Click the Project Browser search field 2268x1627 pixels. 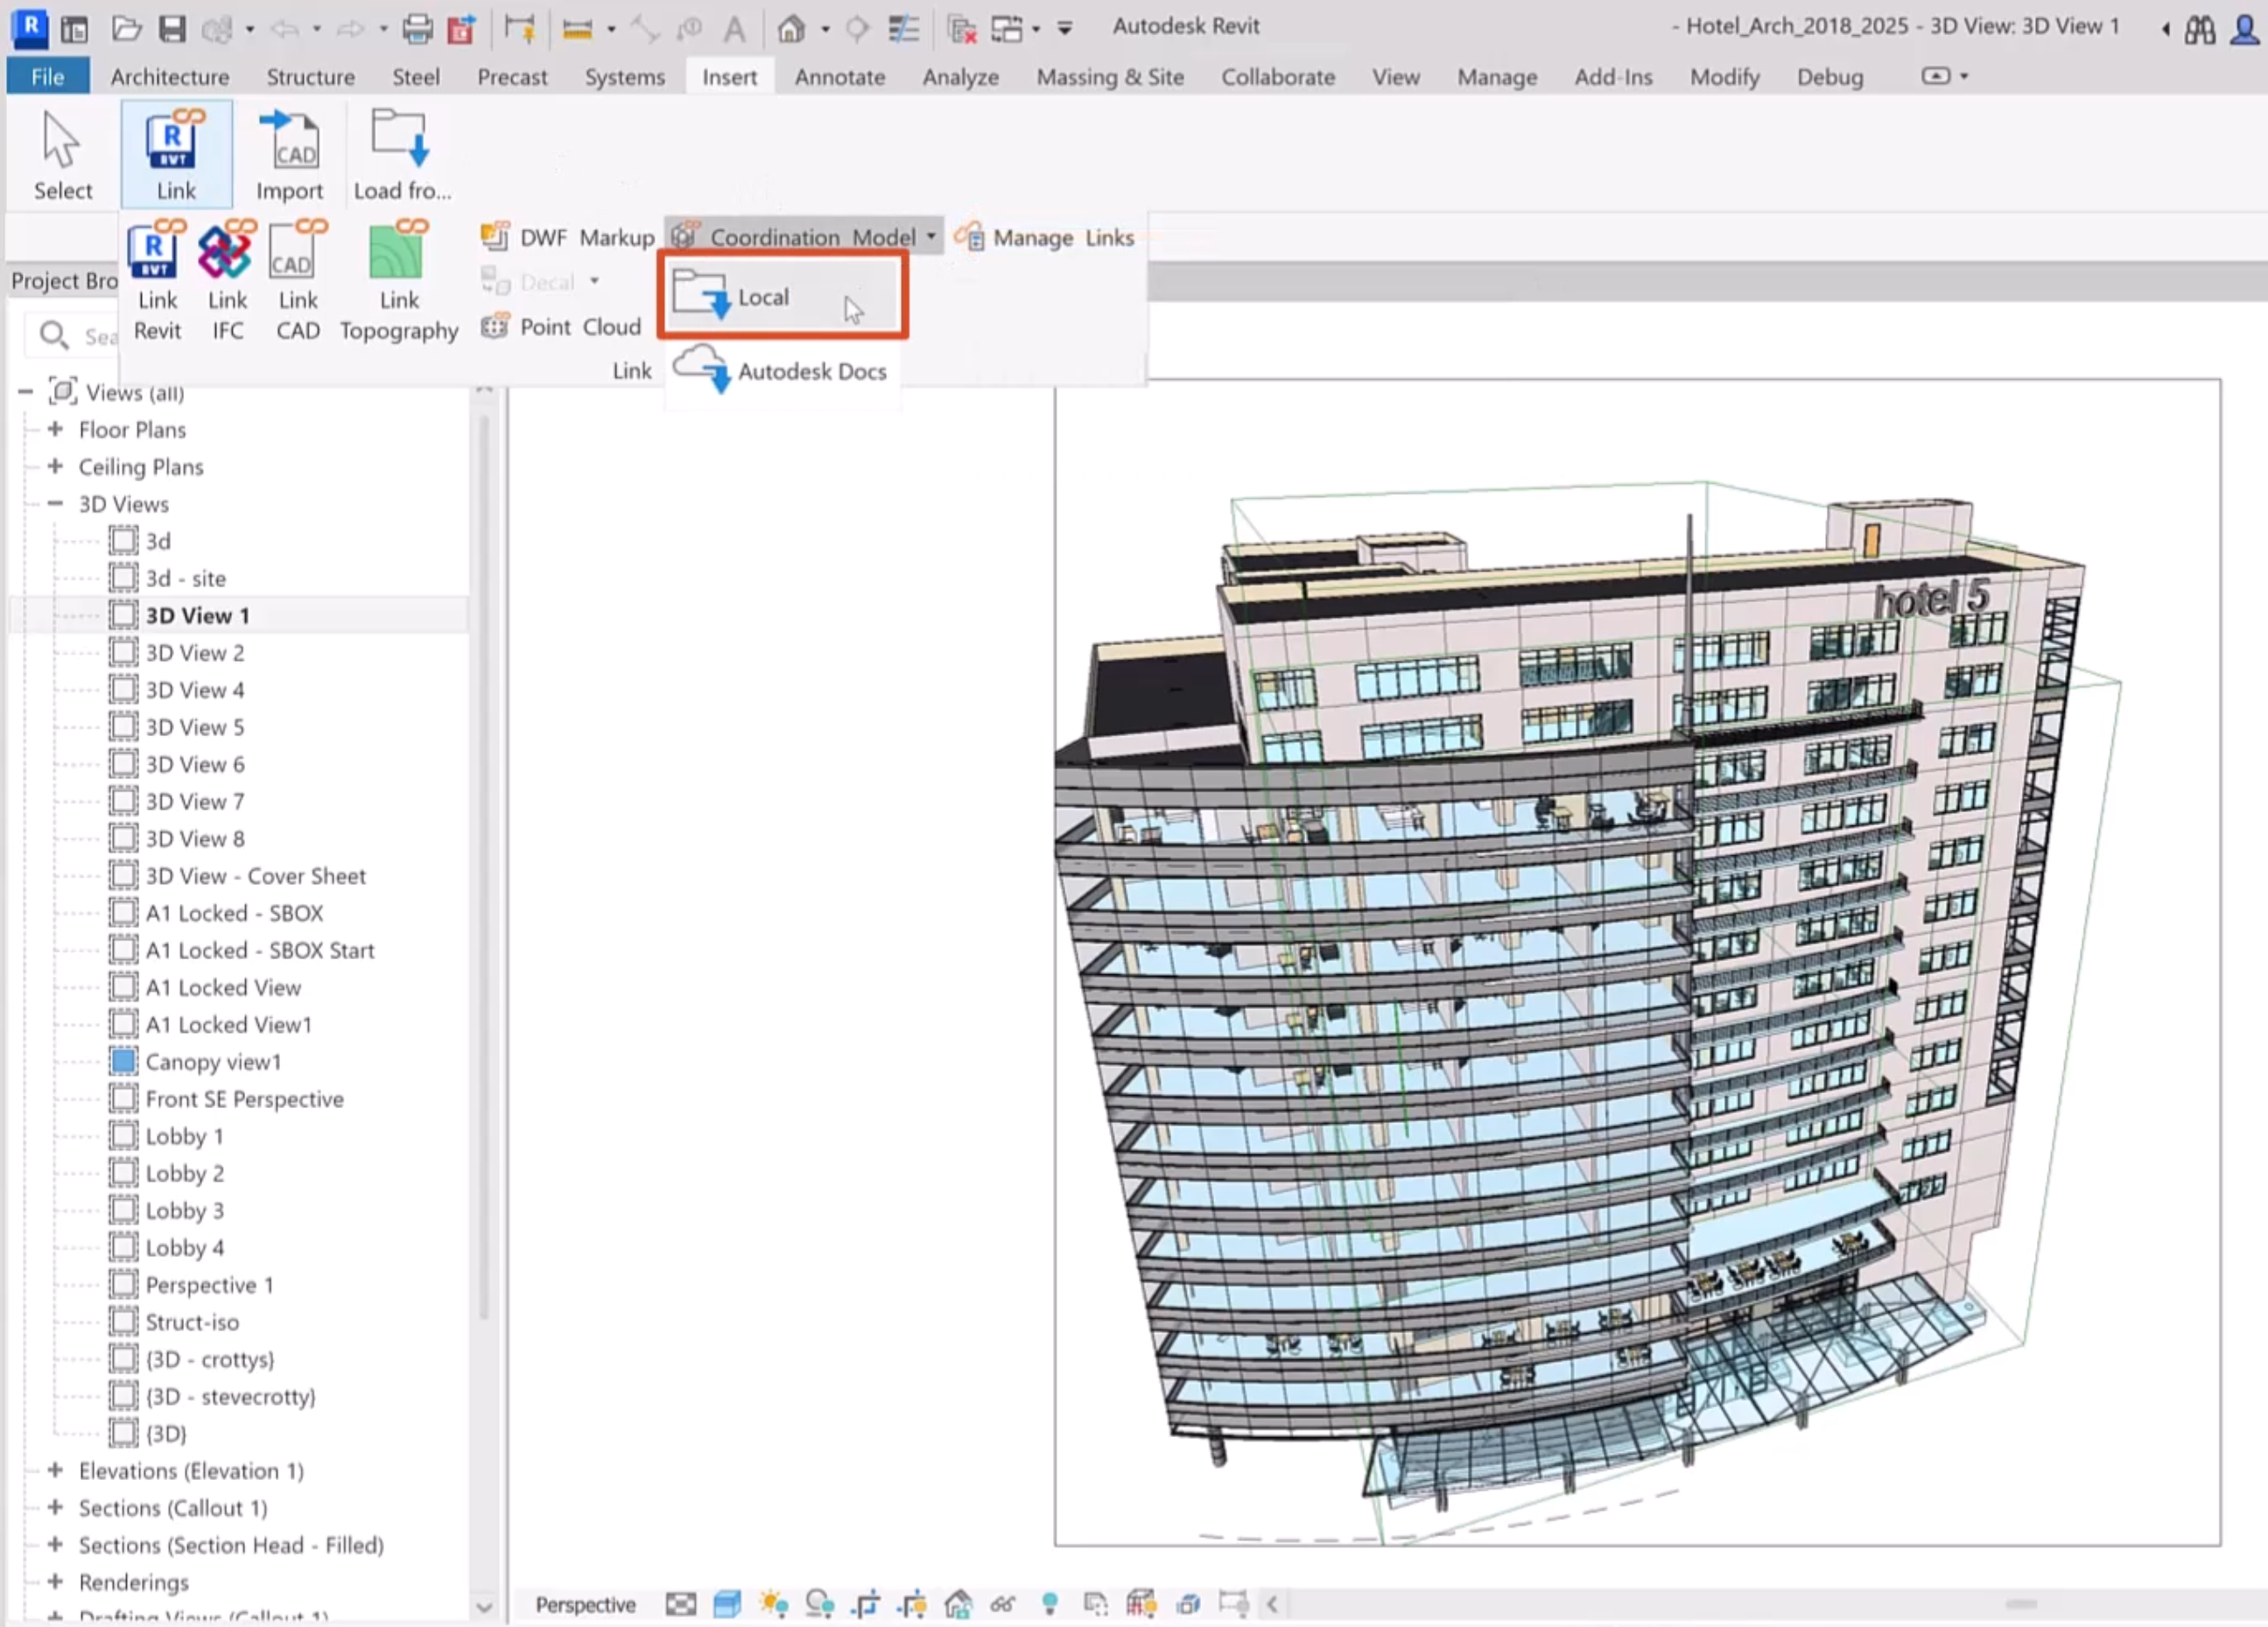pos(72,336)
